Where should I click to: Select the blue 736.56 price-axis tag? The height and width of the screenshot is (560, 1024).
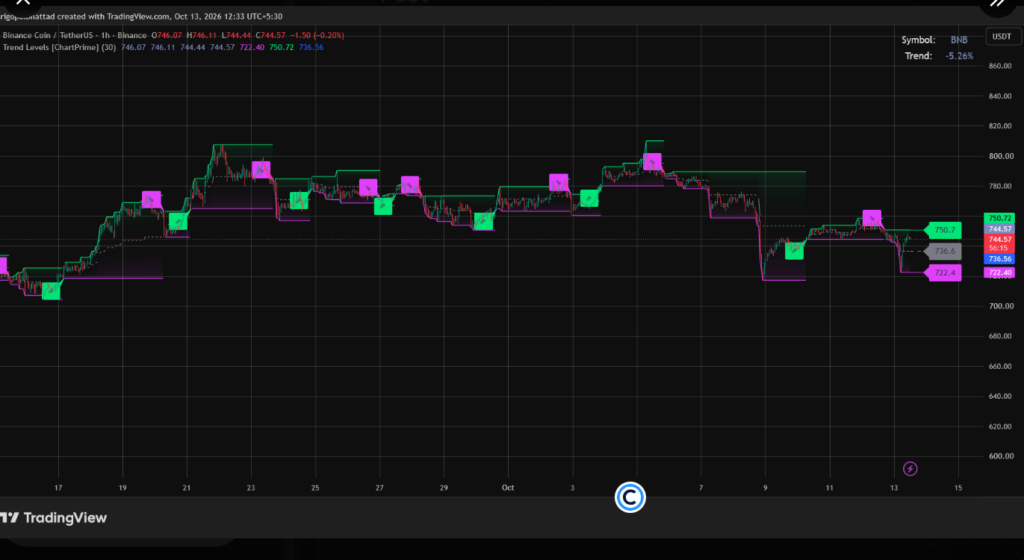click(999, 259)
